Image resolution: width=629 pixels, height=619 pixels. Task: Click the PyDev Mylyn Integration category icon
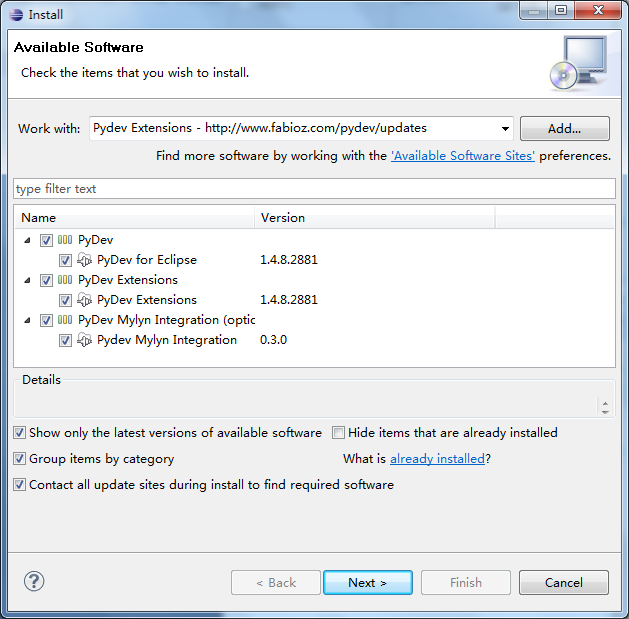(65, 320)
